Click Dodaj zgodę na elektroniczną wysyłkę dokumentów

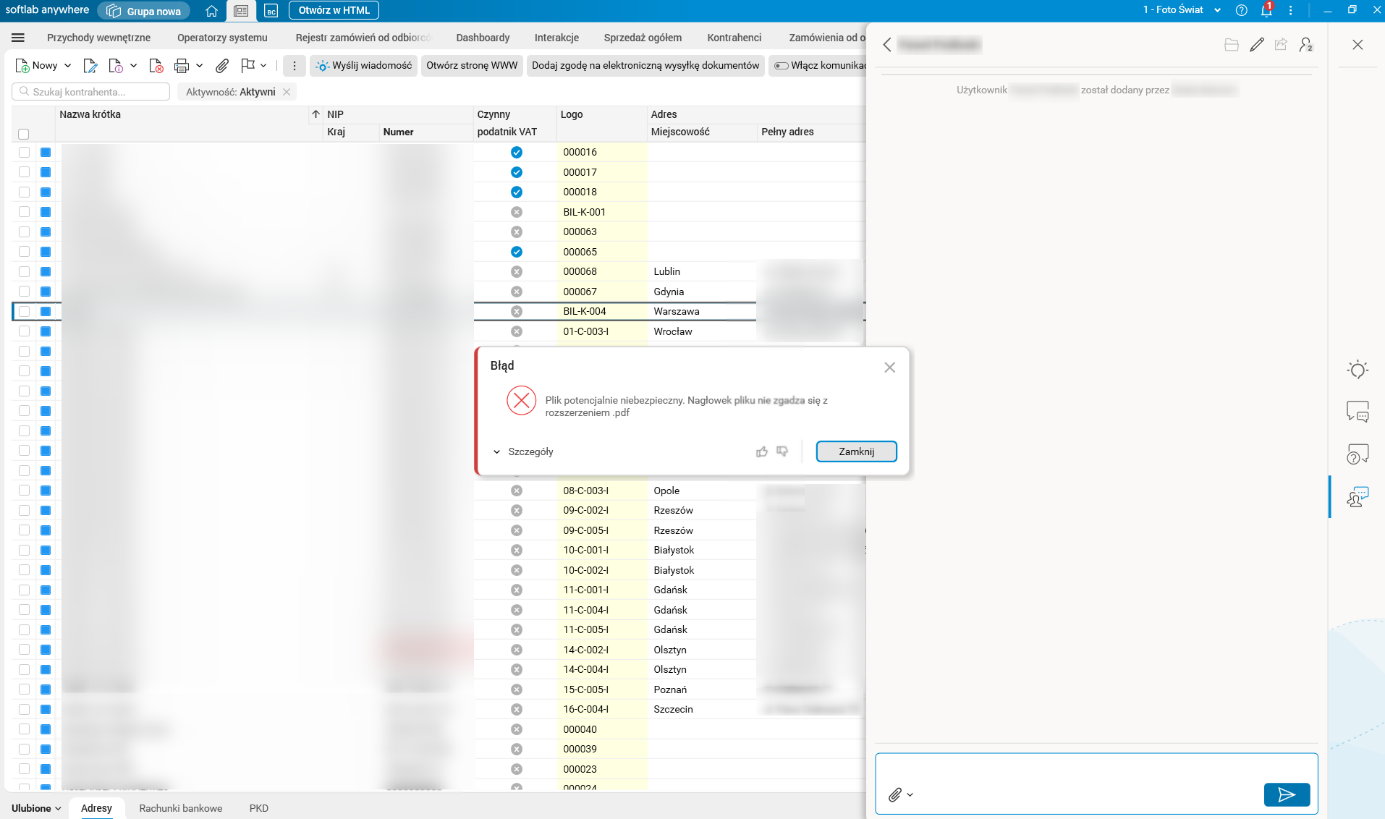tap(646, 66)
